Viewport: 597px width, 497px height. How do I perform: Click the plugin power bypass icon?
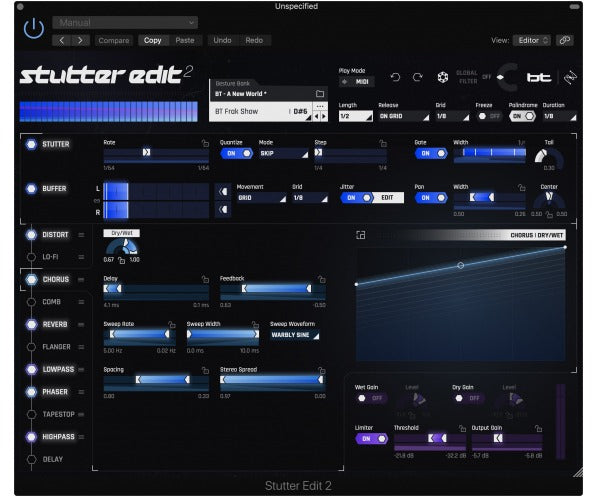click(34, 28)
